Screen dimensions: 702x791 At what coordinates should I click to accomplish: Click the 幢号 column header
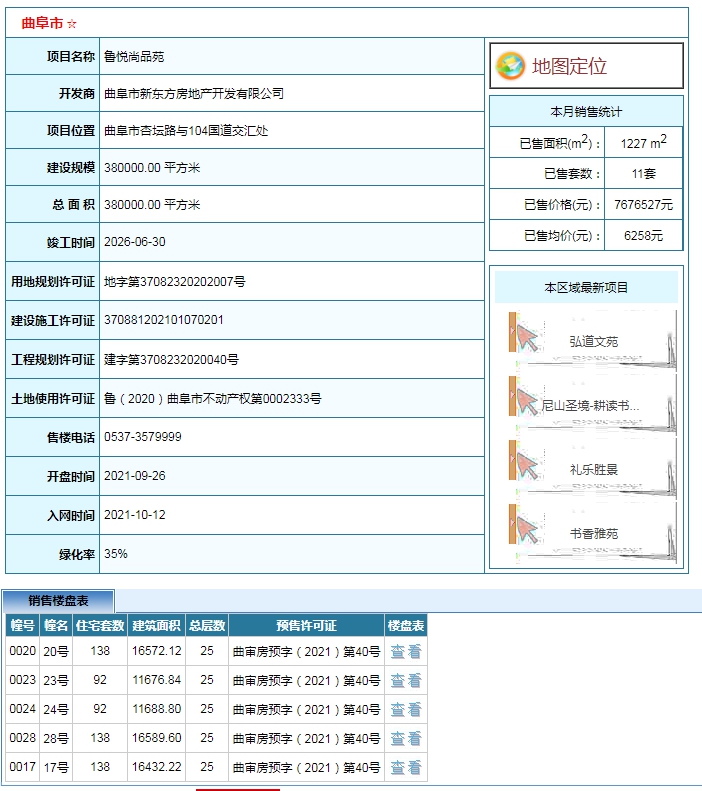tap(23, 626)
